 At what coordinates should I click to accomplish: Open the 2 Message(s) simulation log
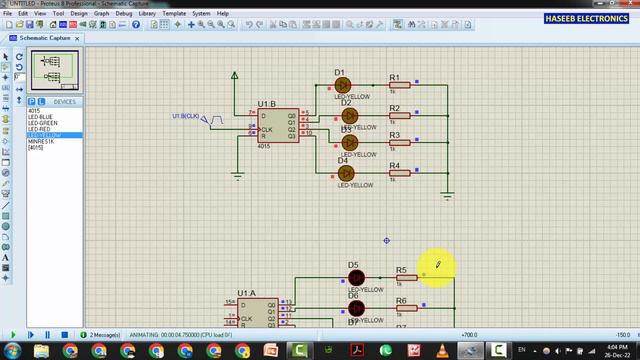(x=100, y=335)
